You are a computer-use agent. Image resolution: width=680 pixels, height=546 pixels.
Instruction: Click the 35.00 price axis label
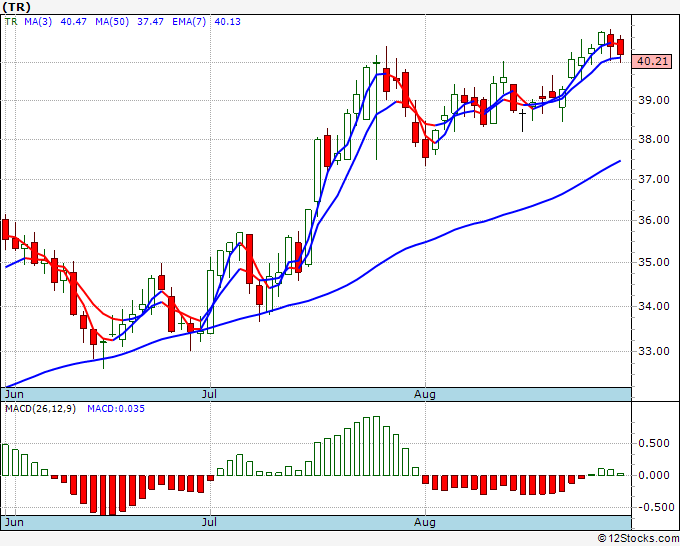pyautogui.click(x=654, y=262)
